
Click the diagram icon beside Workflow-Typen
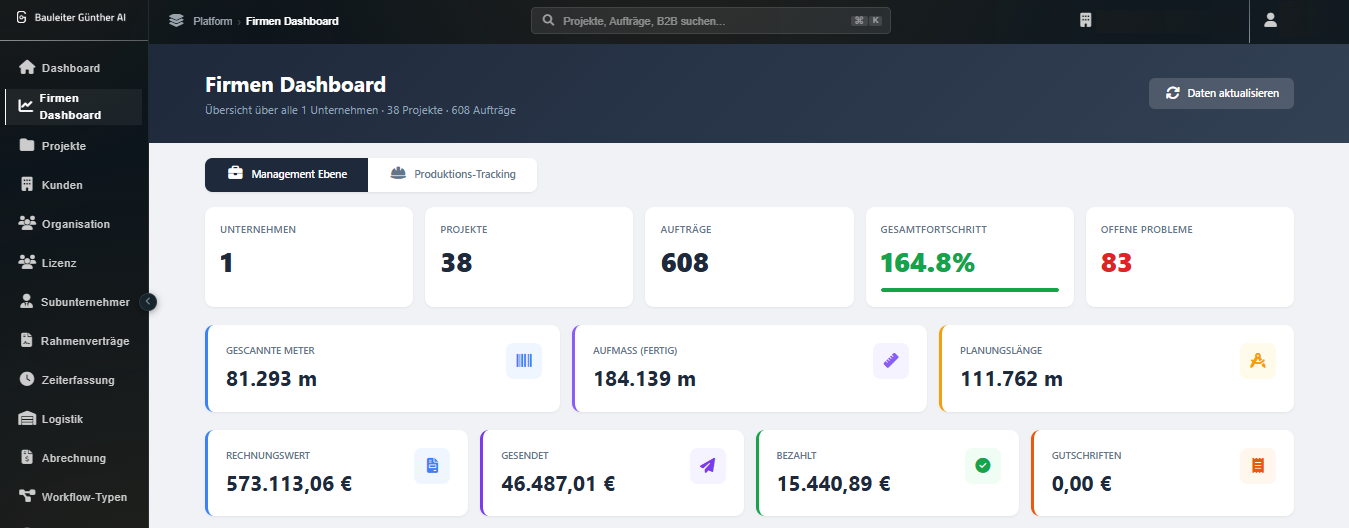(27, 497)
